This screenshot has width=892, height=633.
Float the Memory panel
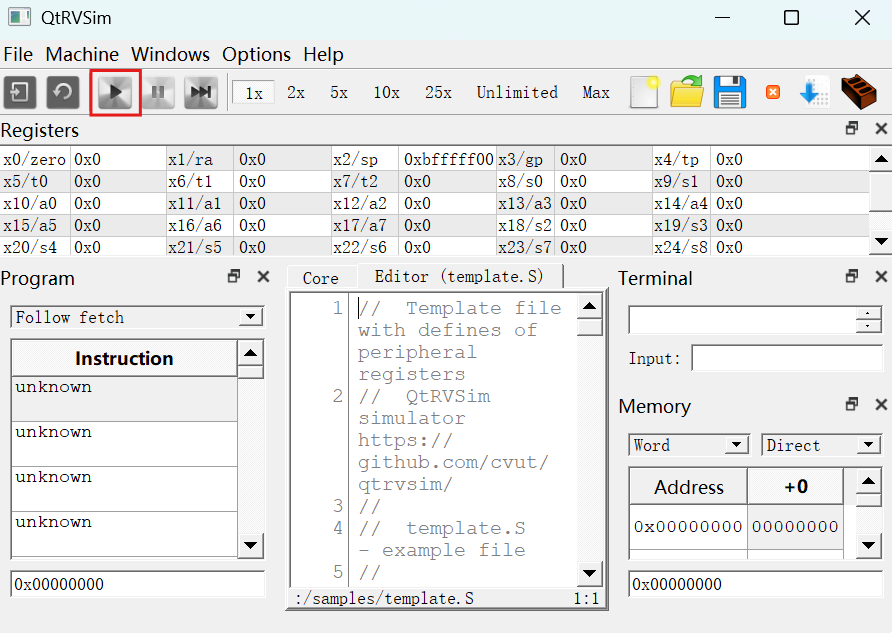tap(852, 404)
